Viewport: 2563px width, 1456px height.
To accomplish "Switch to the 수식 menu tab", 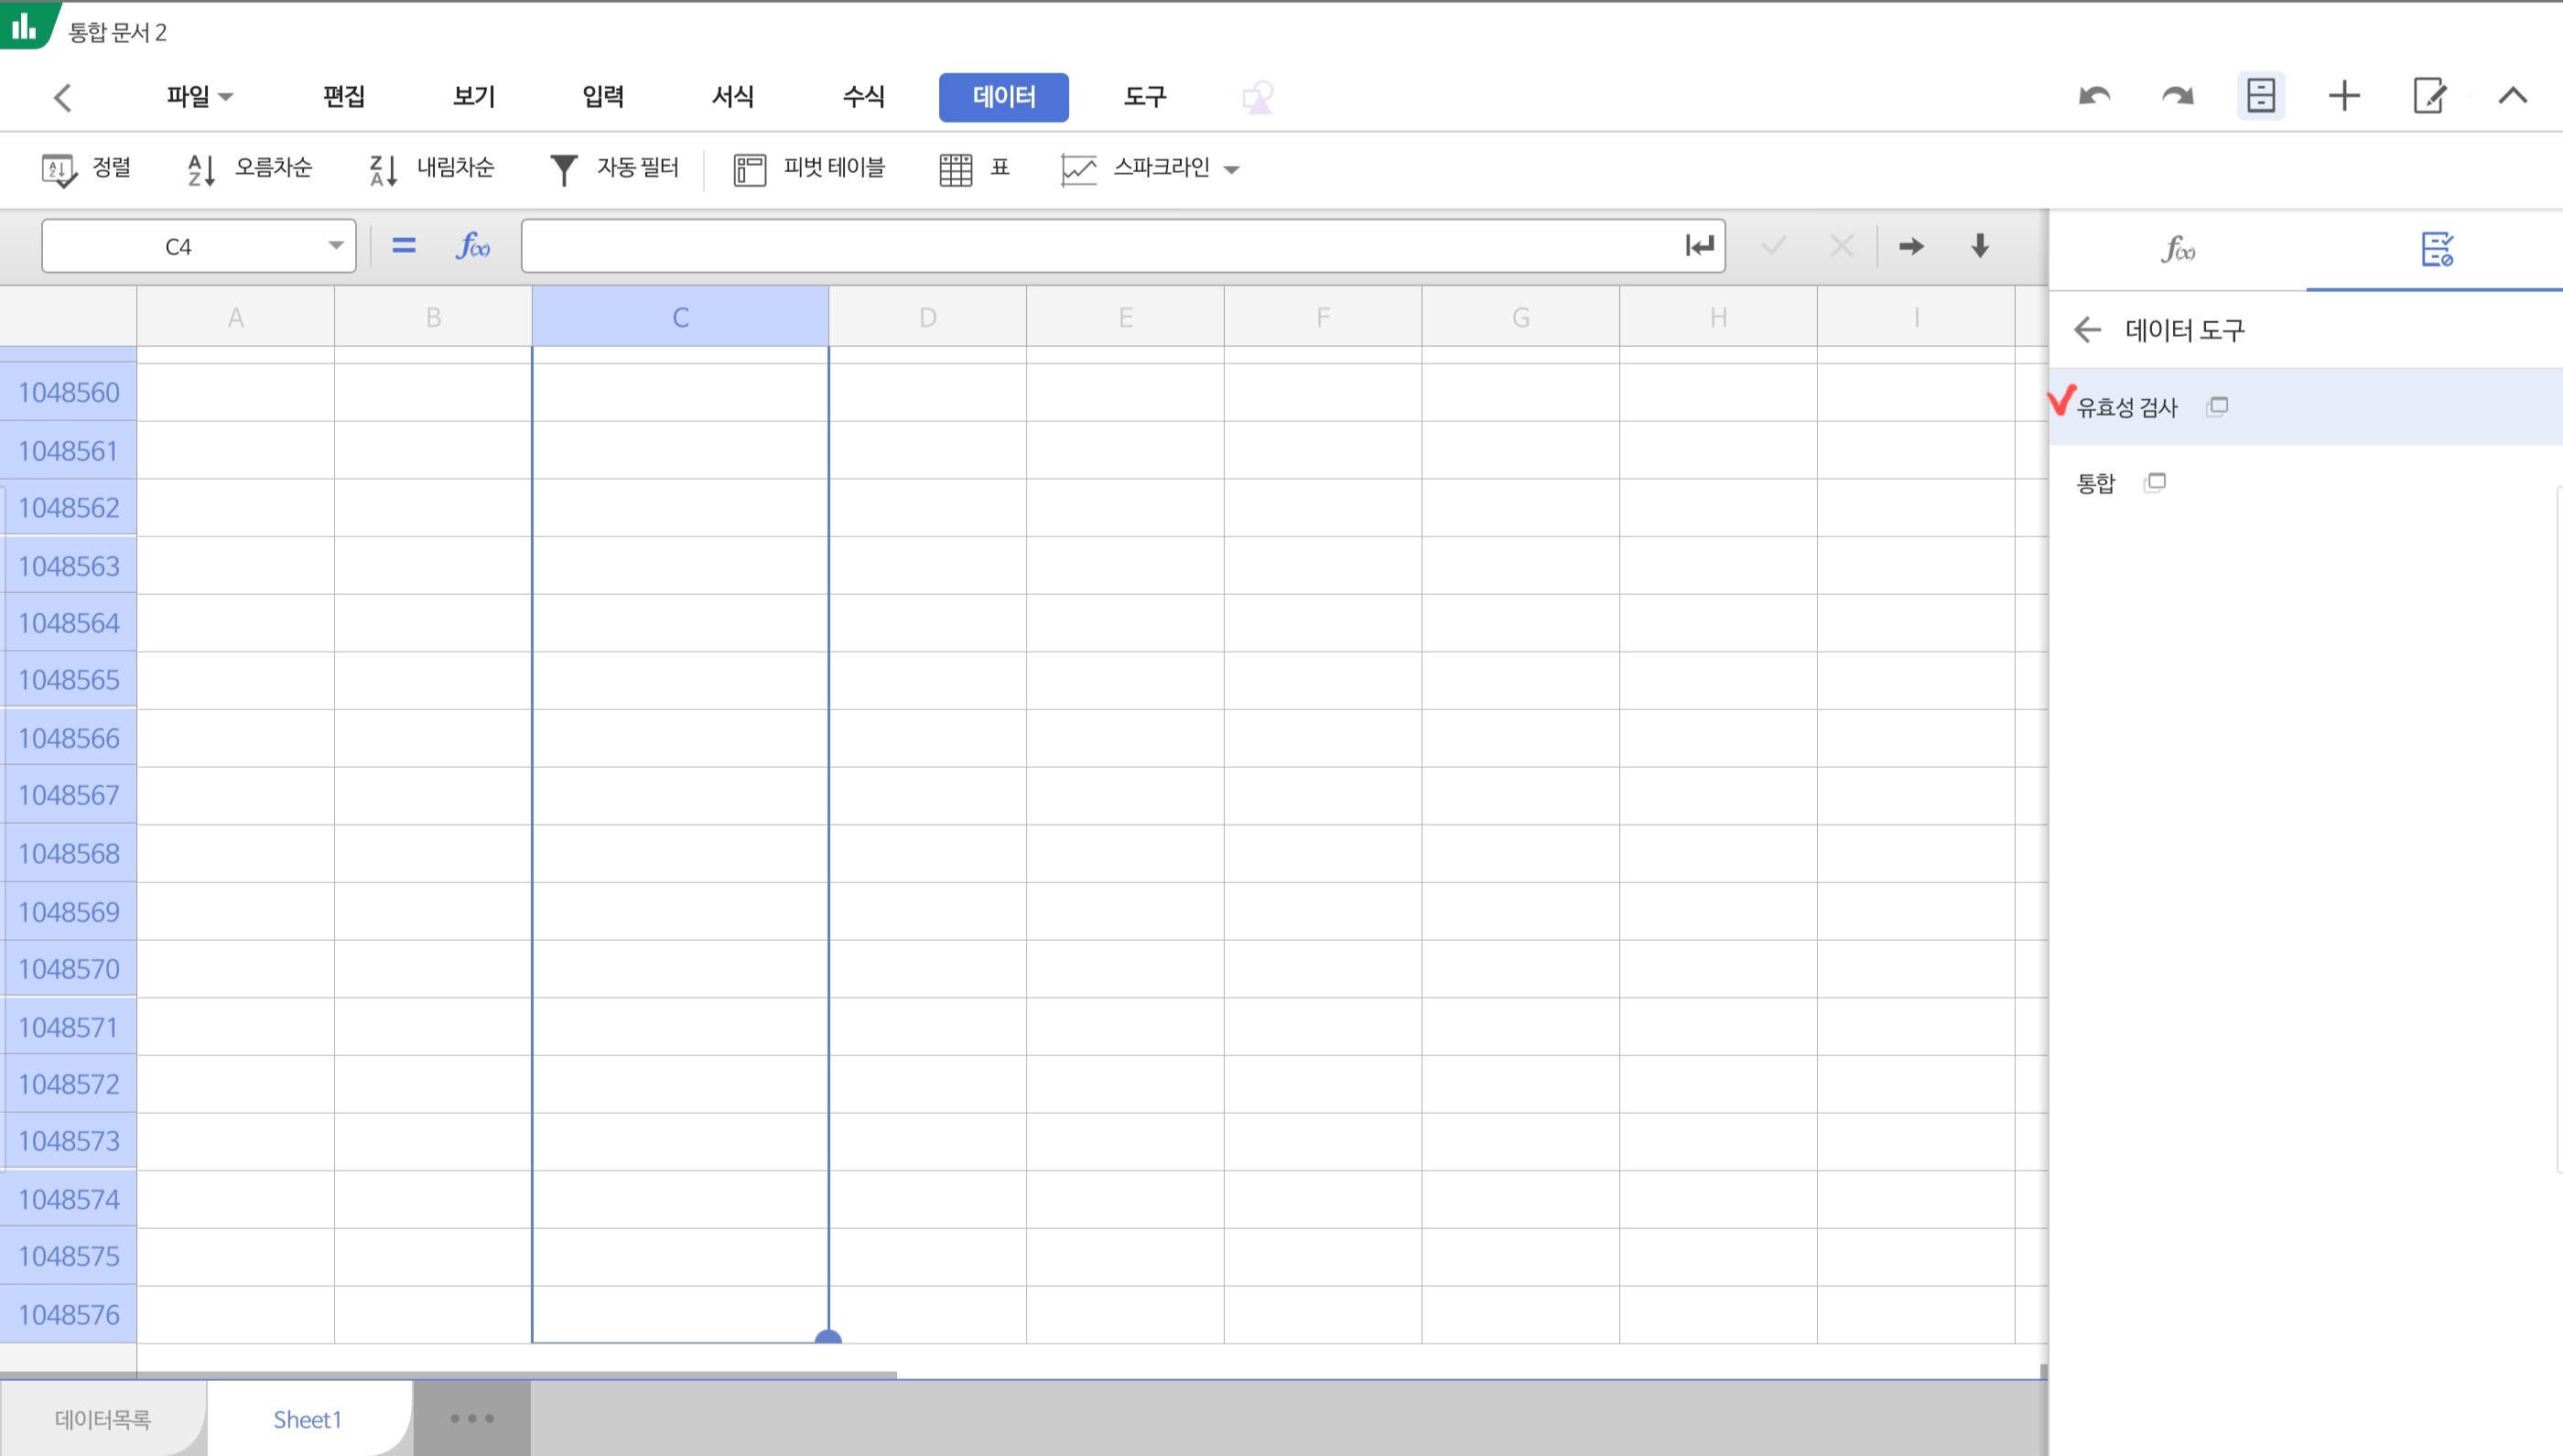I will pyautogui.click(x=863, y=96).
